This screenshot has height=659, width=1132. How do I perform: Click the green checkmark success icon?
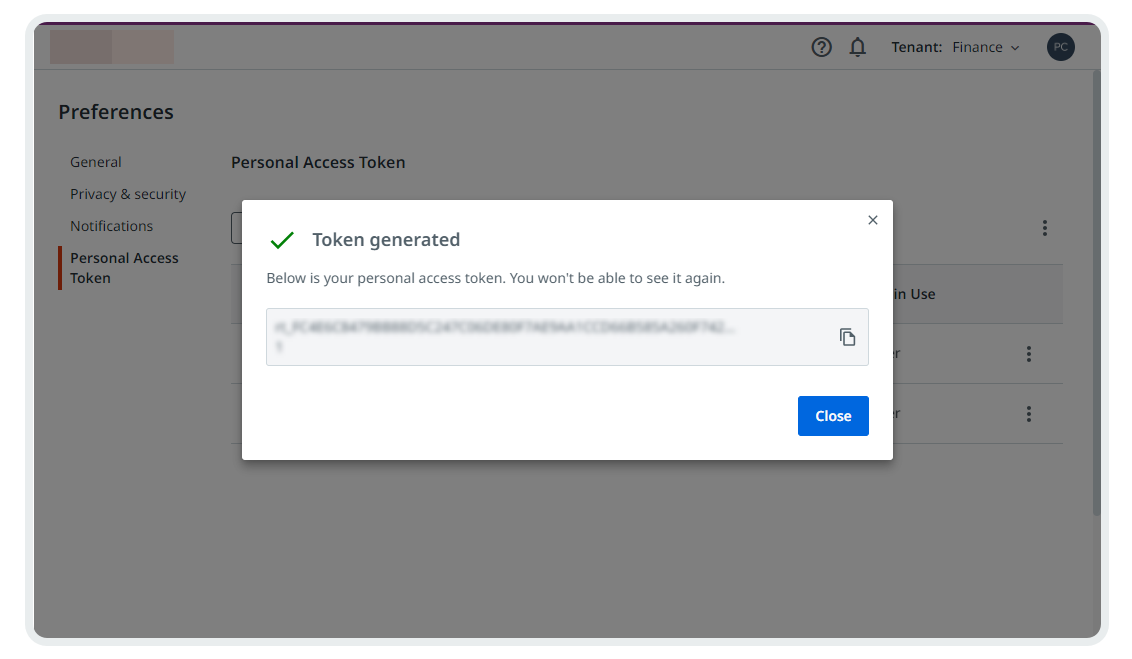[282, 240]
